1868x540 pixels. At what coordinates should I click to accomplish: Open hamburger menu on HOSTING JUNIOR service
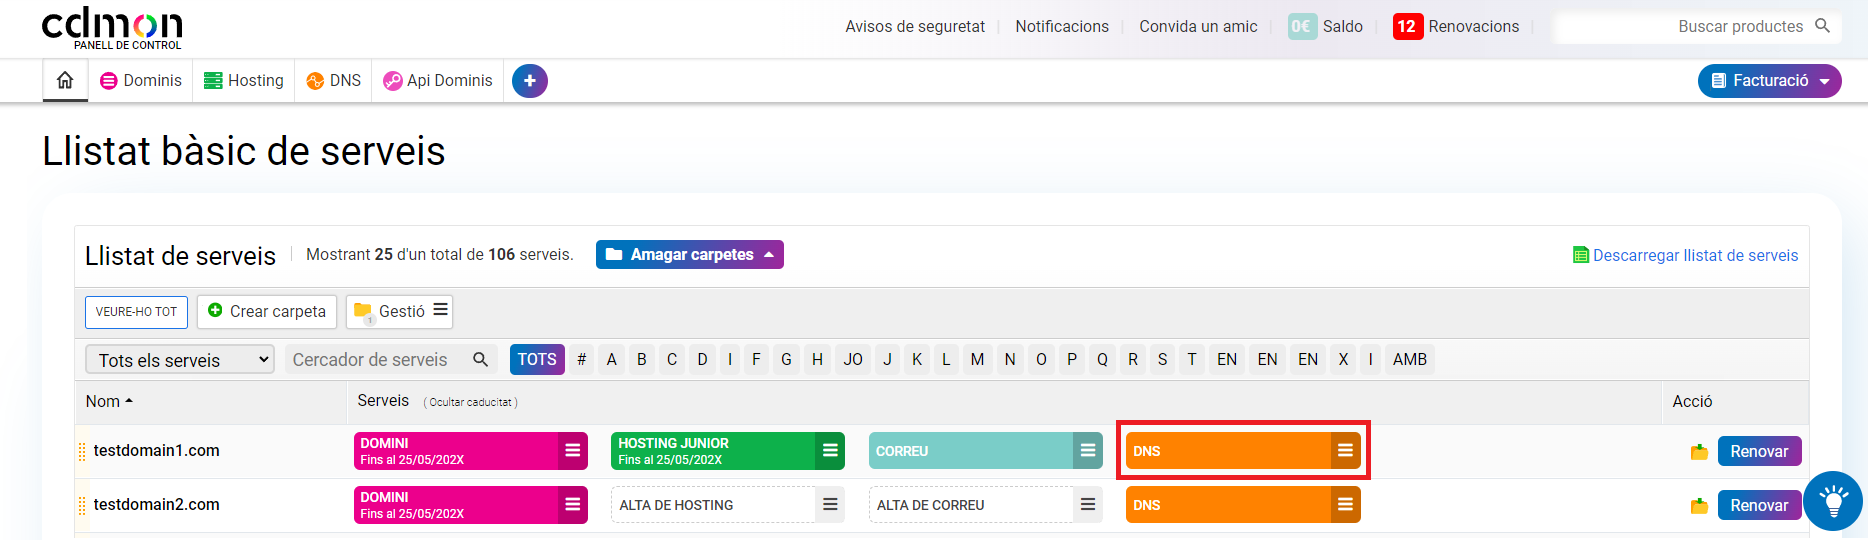pos(830,451)
